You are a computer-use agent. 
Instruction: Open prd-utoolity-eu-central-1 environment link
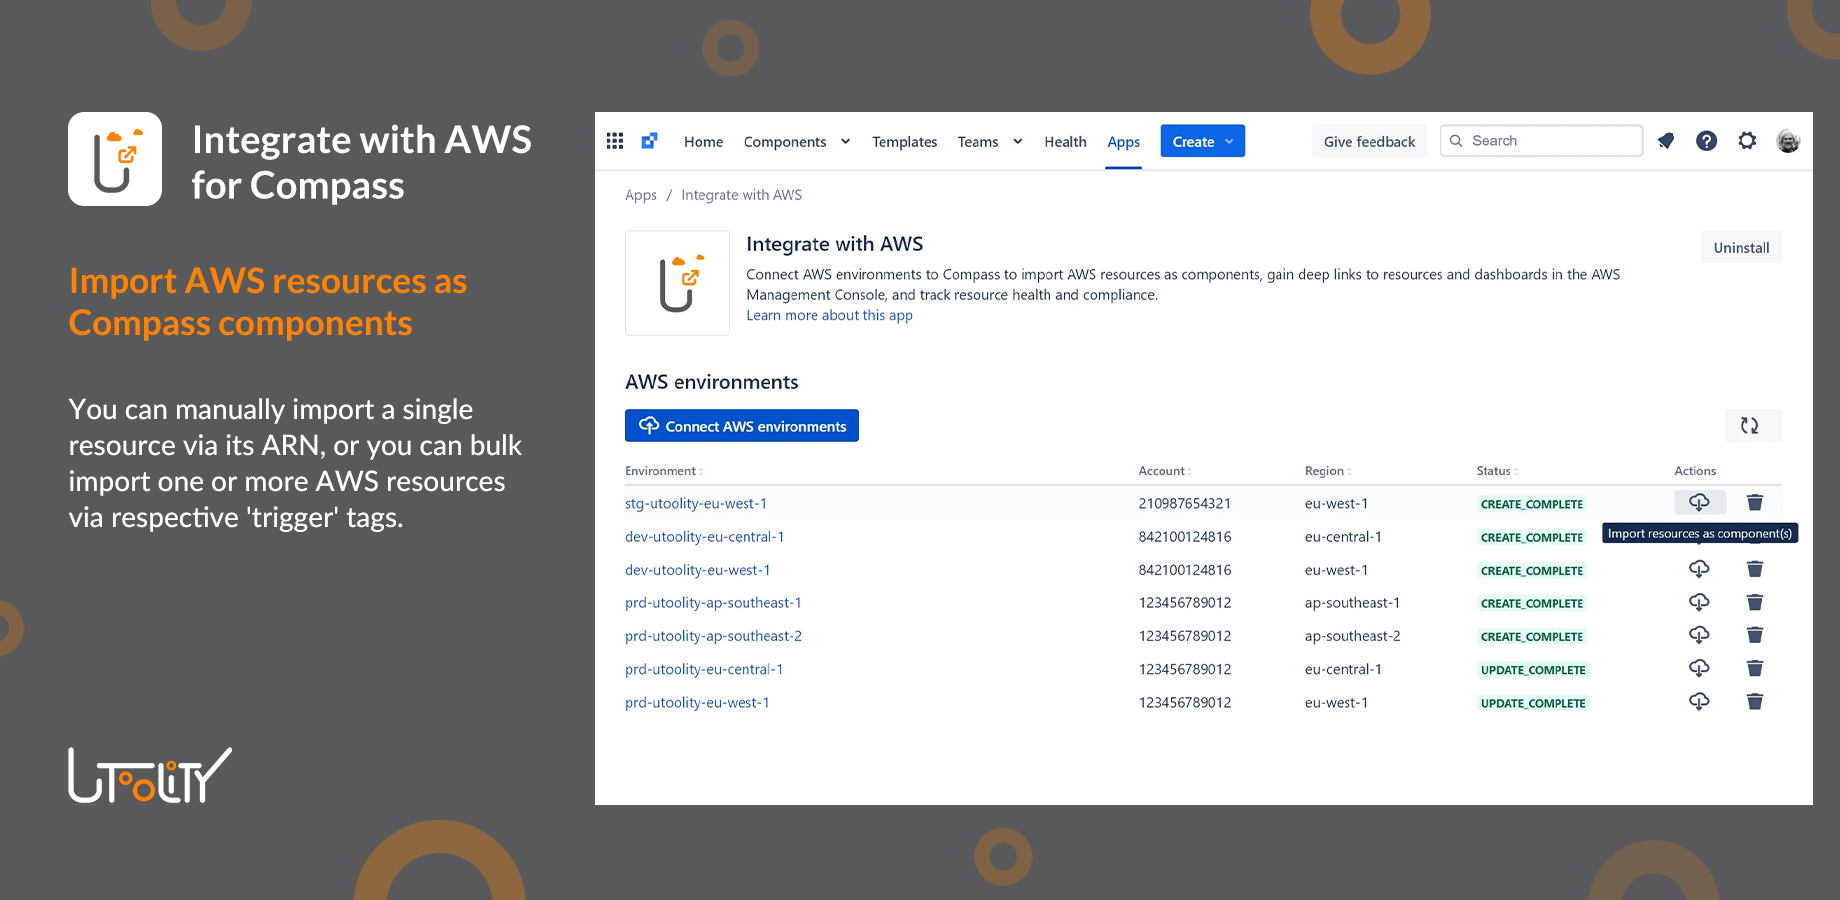pyautogui.click(x=704, y=669)
